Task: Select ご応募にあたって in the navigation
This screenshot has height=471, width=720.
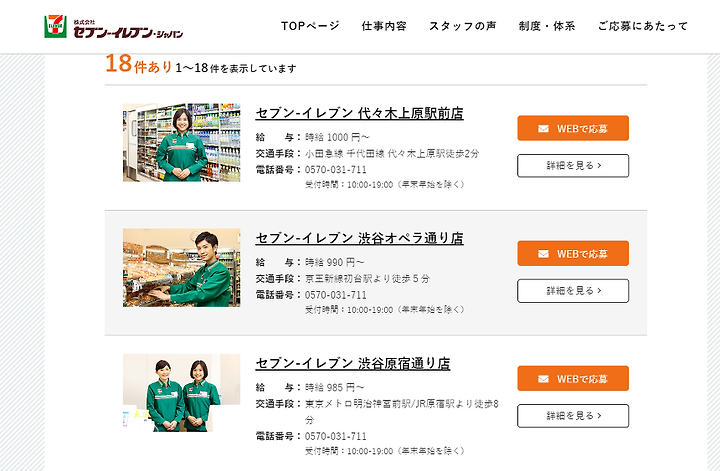Action: click(643, 26)
